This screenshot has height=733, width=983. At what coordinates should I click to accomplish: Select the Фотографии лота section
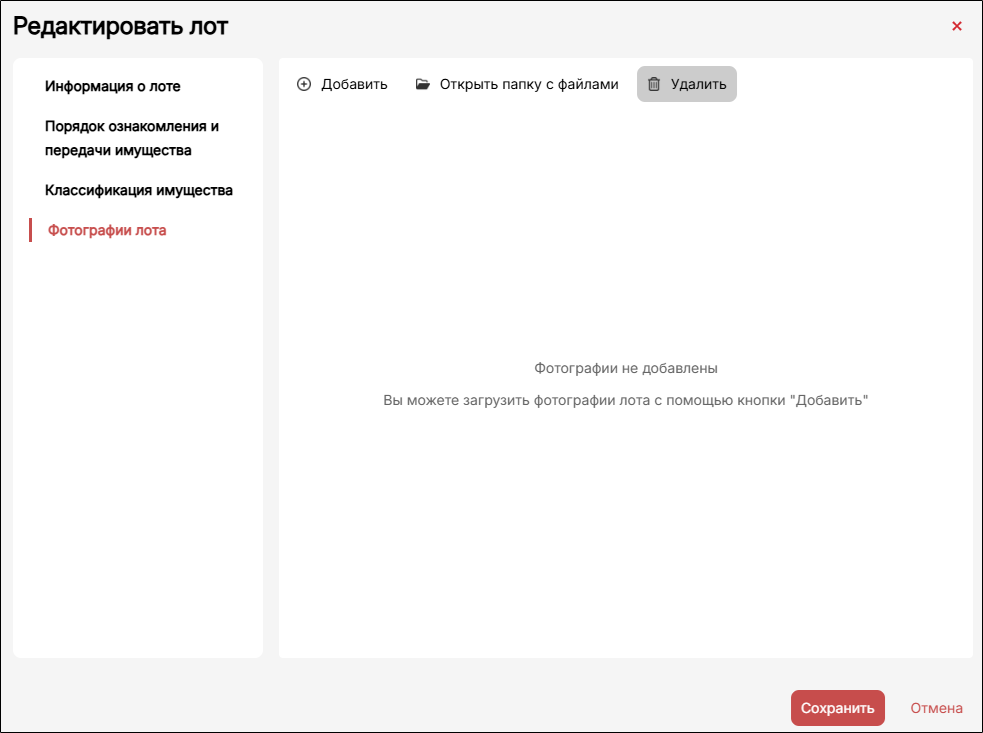(x=107, y=230)
